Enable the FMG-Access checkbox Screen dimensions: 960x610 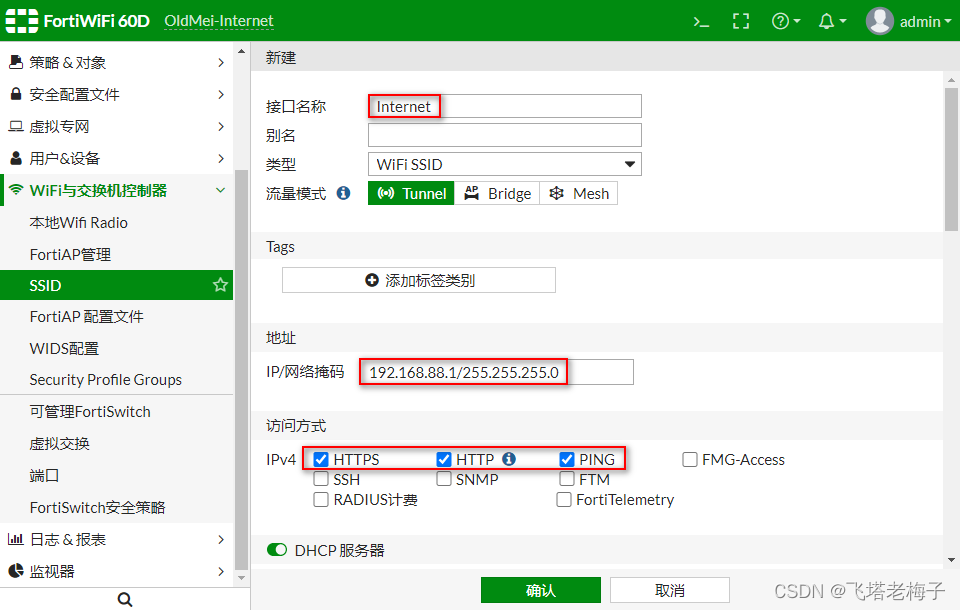[690, 459]
